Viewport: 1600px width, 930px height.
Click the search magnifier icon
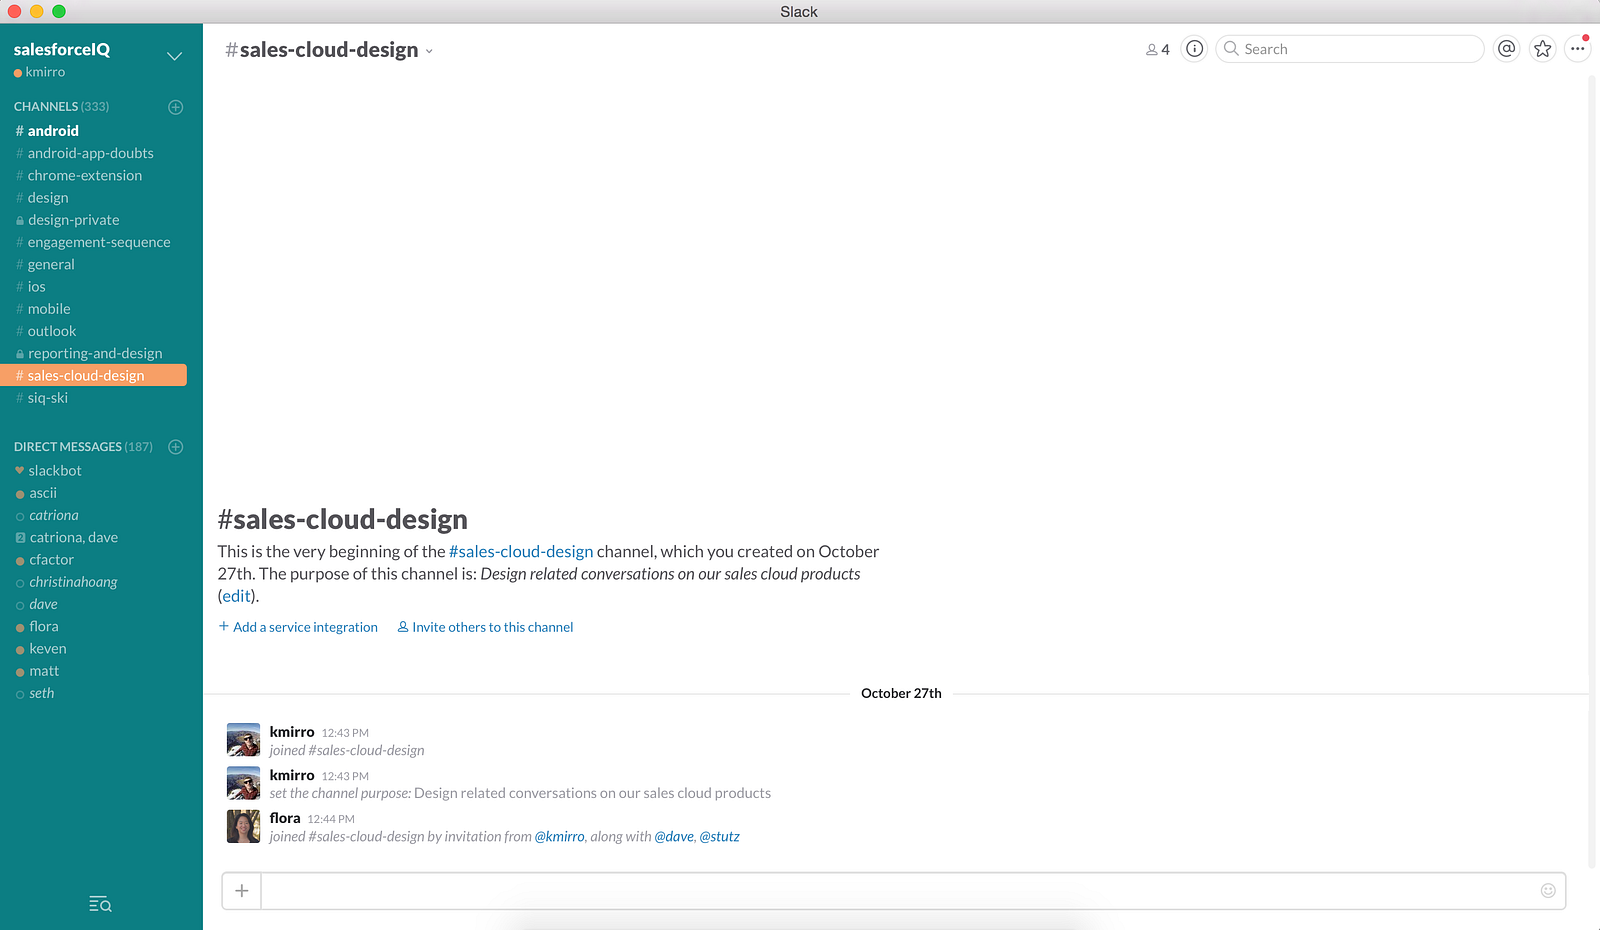(x=1231, y=49)
